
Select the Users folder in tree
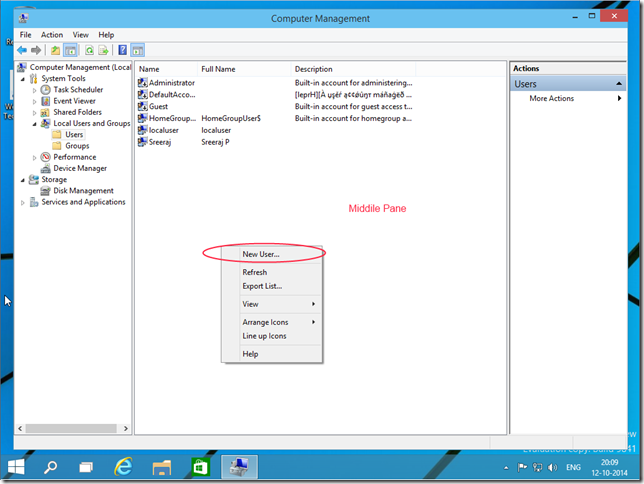[x=69, y=135]
